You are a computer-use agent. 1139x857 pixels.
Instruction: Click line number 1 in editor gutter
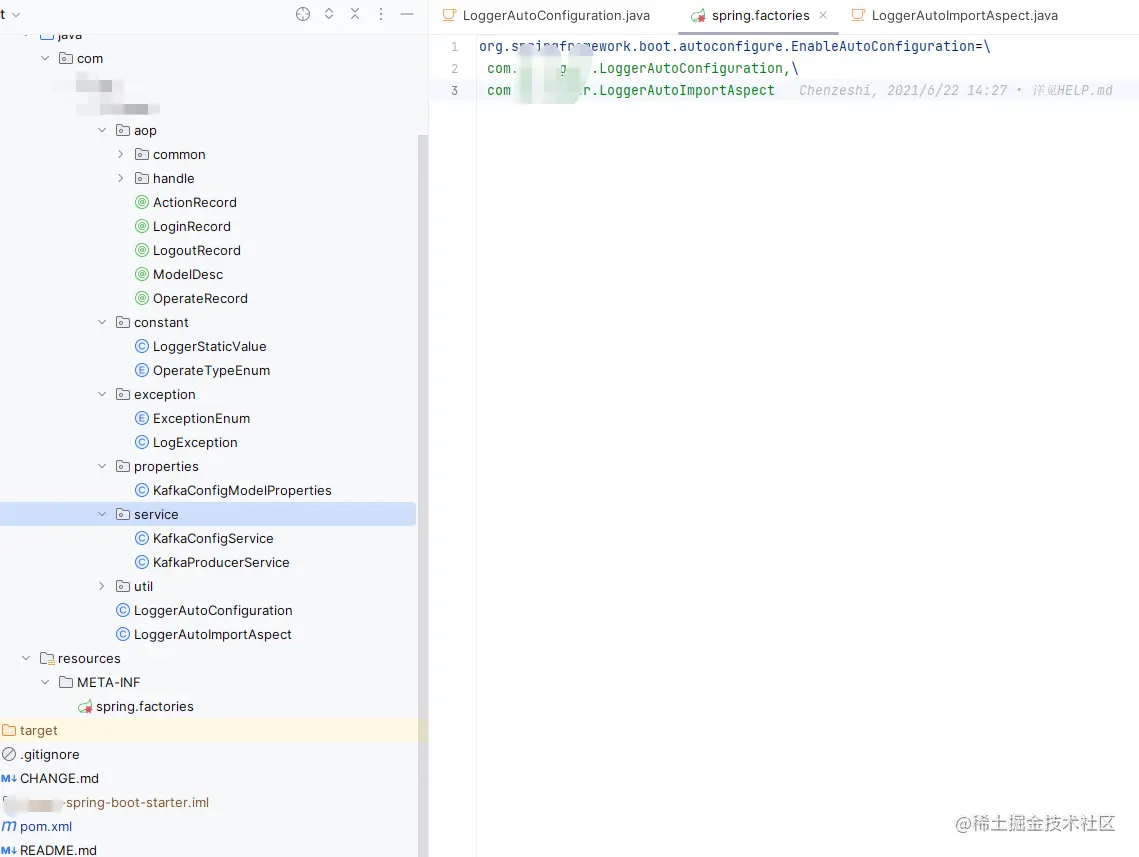pos(455,46)
